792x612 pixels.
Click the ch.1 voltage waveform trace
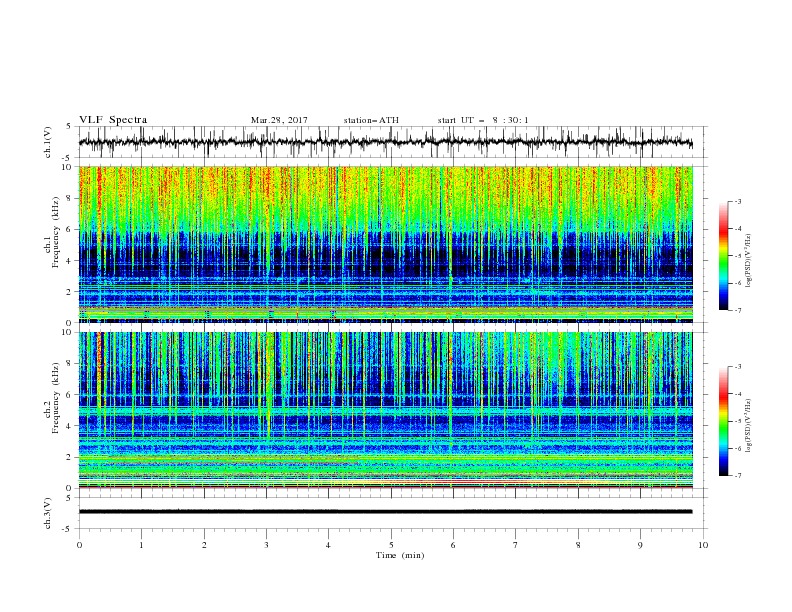(385, 142)
